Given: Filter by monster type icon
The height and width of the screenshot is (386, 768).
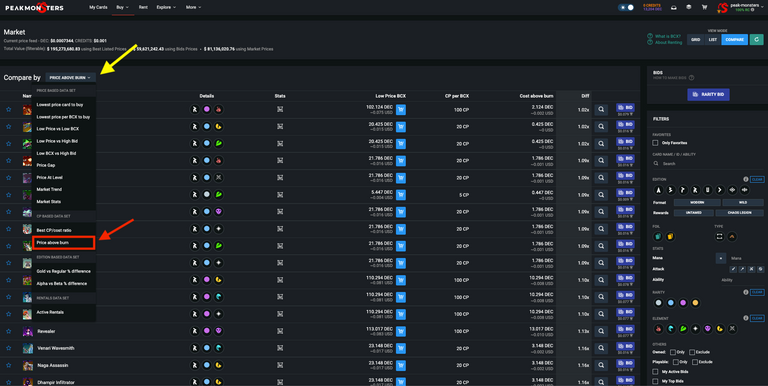Looking at the screenshot, I should [720, 237].
